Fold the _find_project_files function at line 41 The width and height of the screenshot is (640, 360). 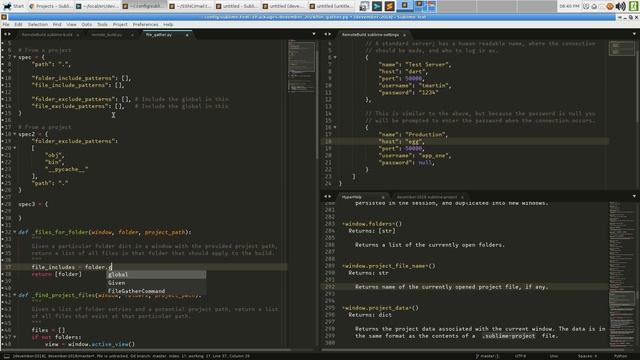tap(15, 295)
